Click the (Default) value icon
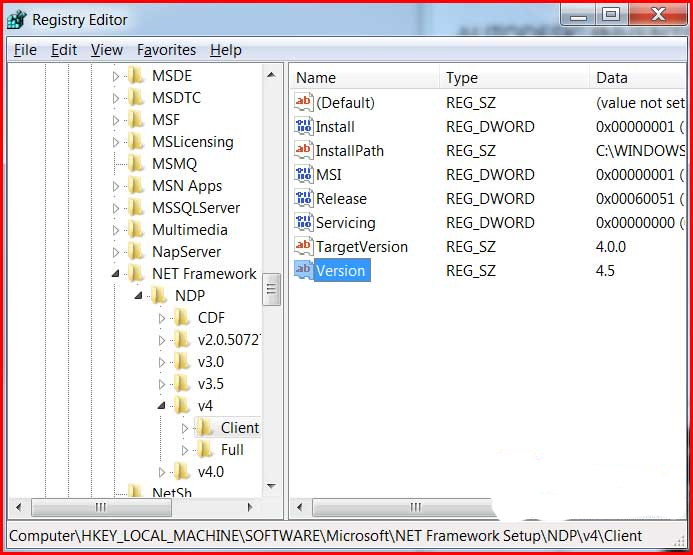 click(x=304, y=102)
